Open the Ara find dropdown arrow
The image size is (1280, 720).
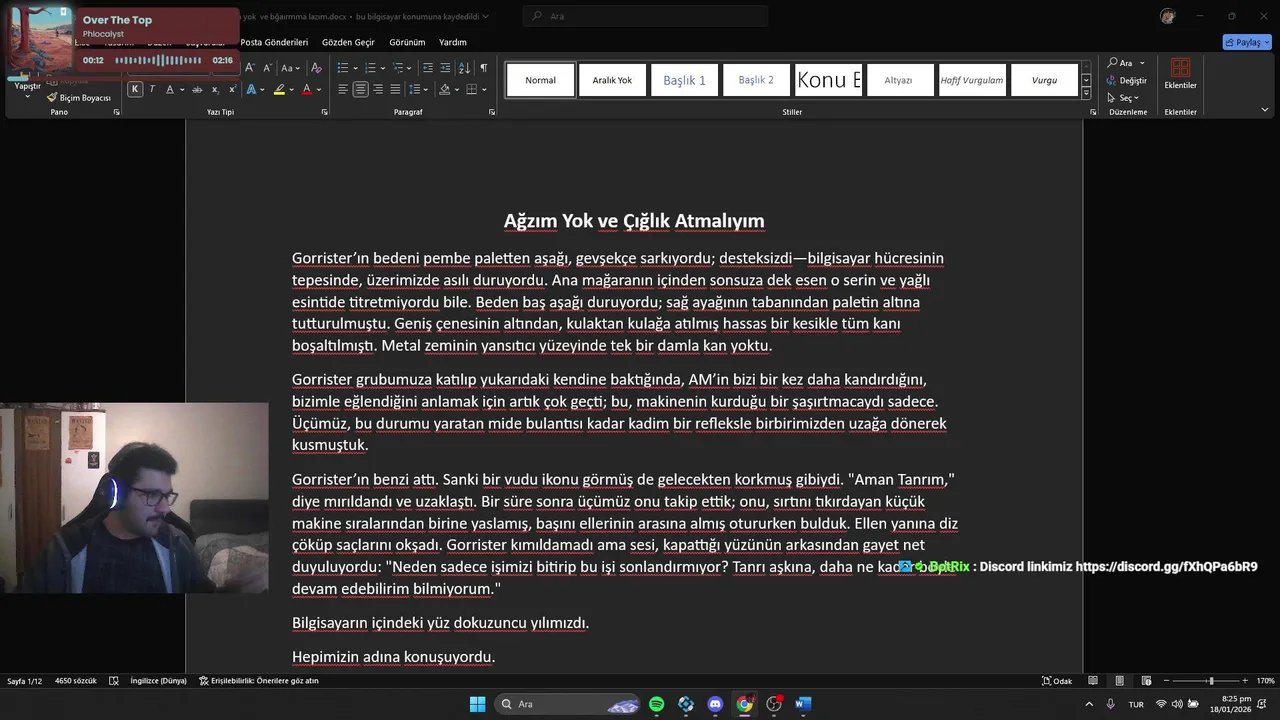[1142, 63]
